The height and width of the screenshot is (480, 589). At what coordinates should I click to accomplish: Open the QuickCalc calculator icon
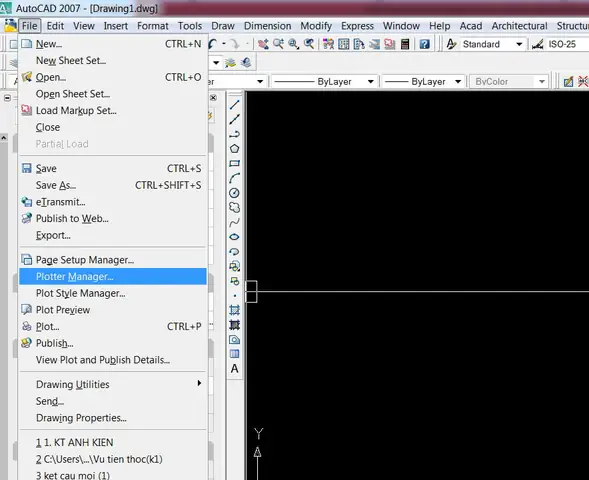click(405, 44)
